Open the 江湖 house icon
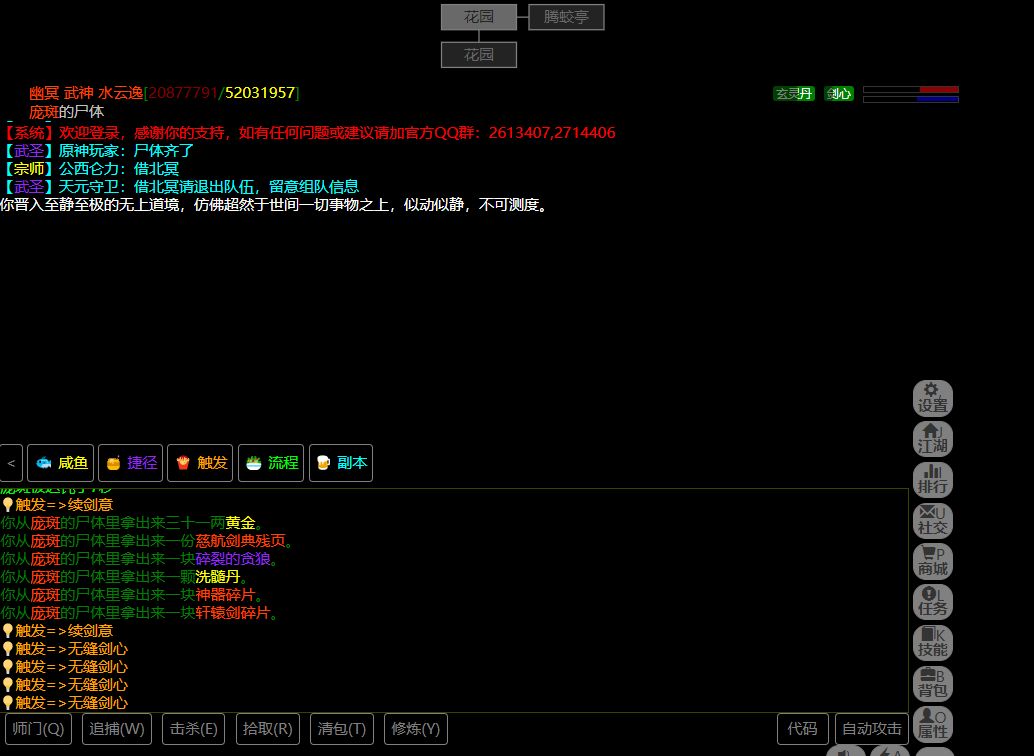 click(x=932, y=439)
